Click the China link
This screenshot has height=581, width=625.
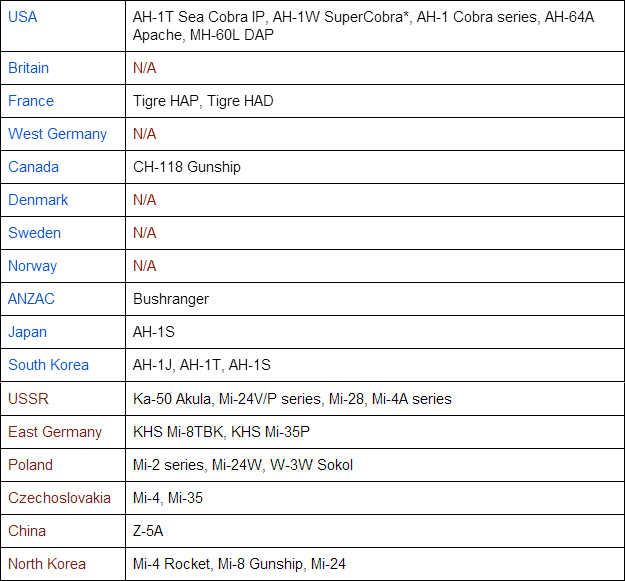coord(27,531)
